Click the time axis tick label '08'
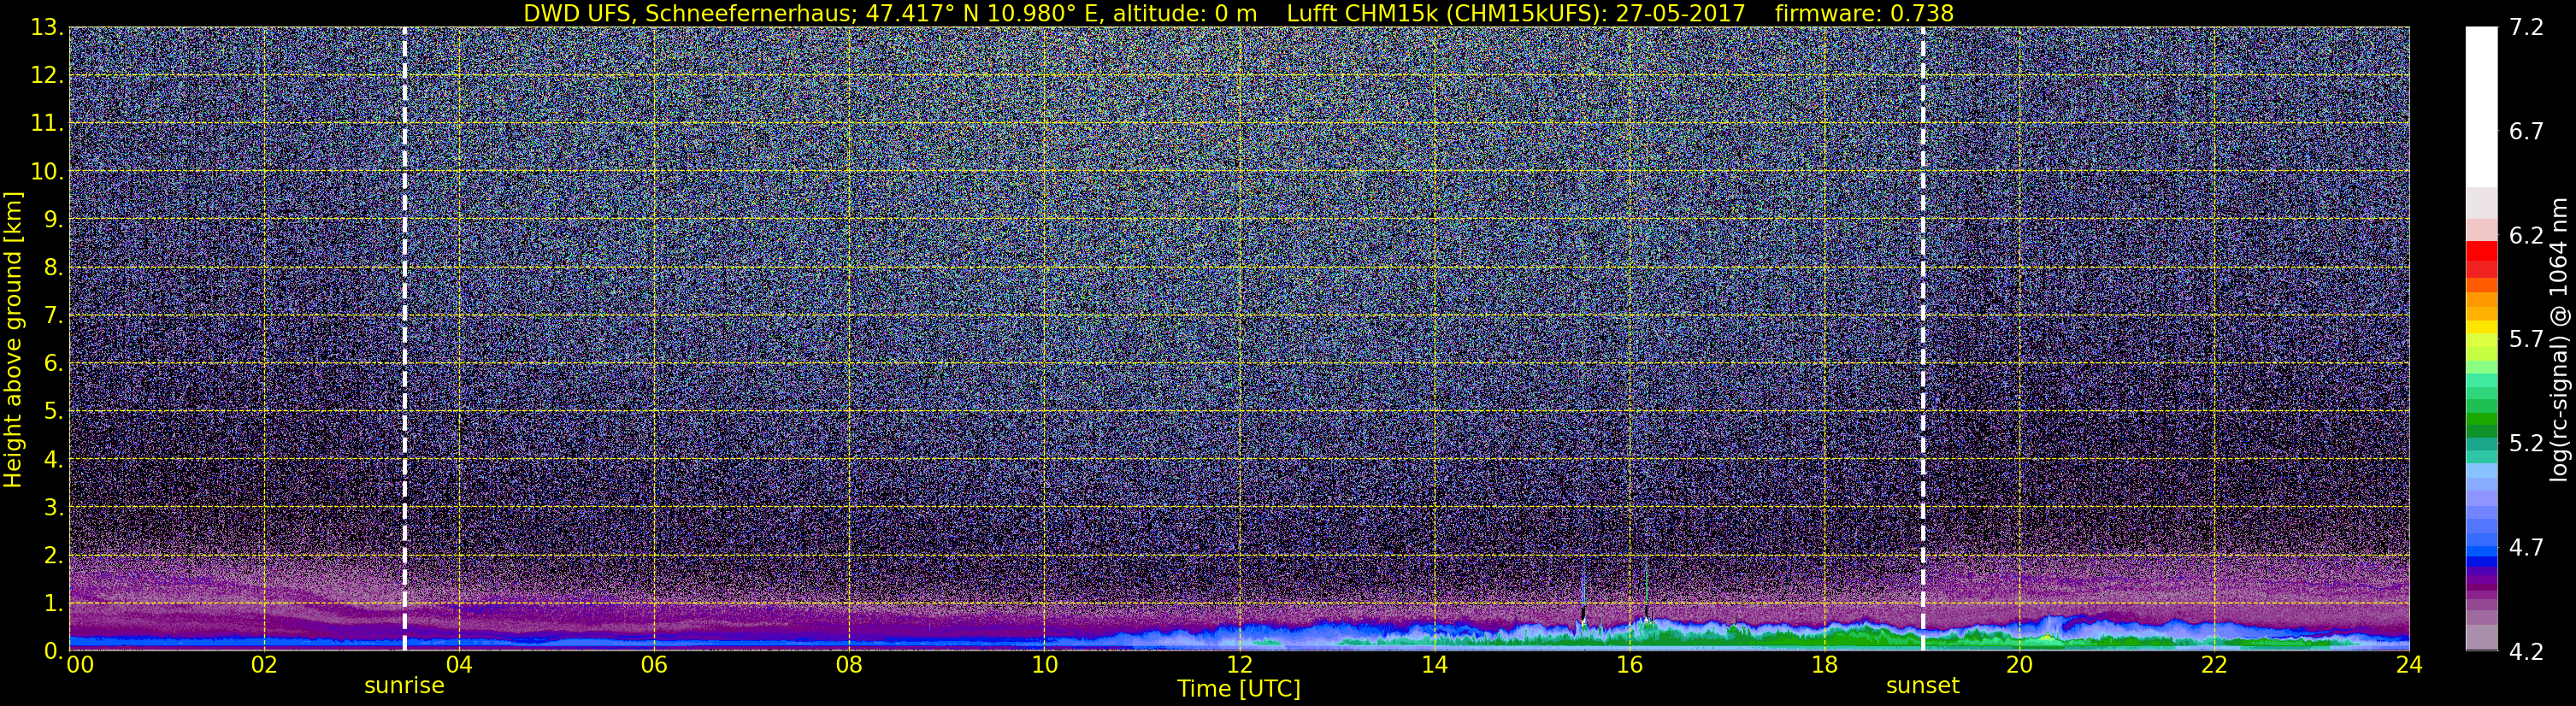 click(x=849, y=665)
